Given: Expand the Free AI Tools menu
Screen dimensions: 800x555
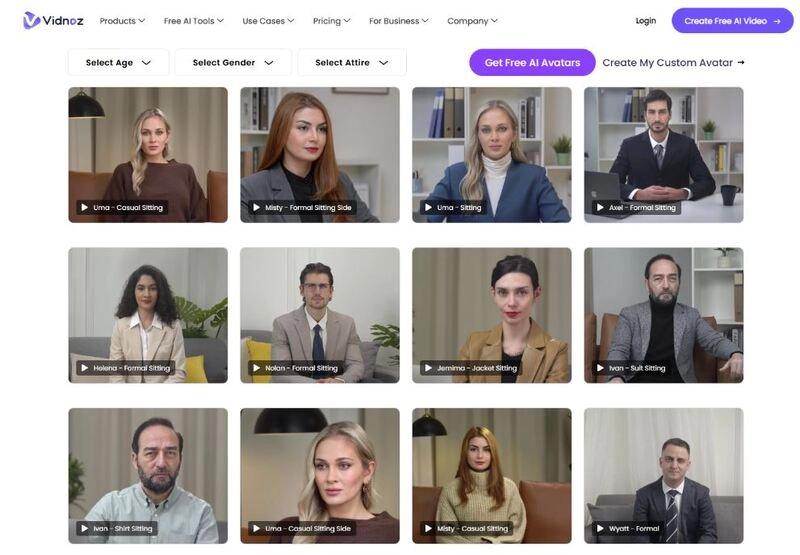Looking at the screenshot, I should [x=194, y=21].
